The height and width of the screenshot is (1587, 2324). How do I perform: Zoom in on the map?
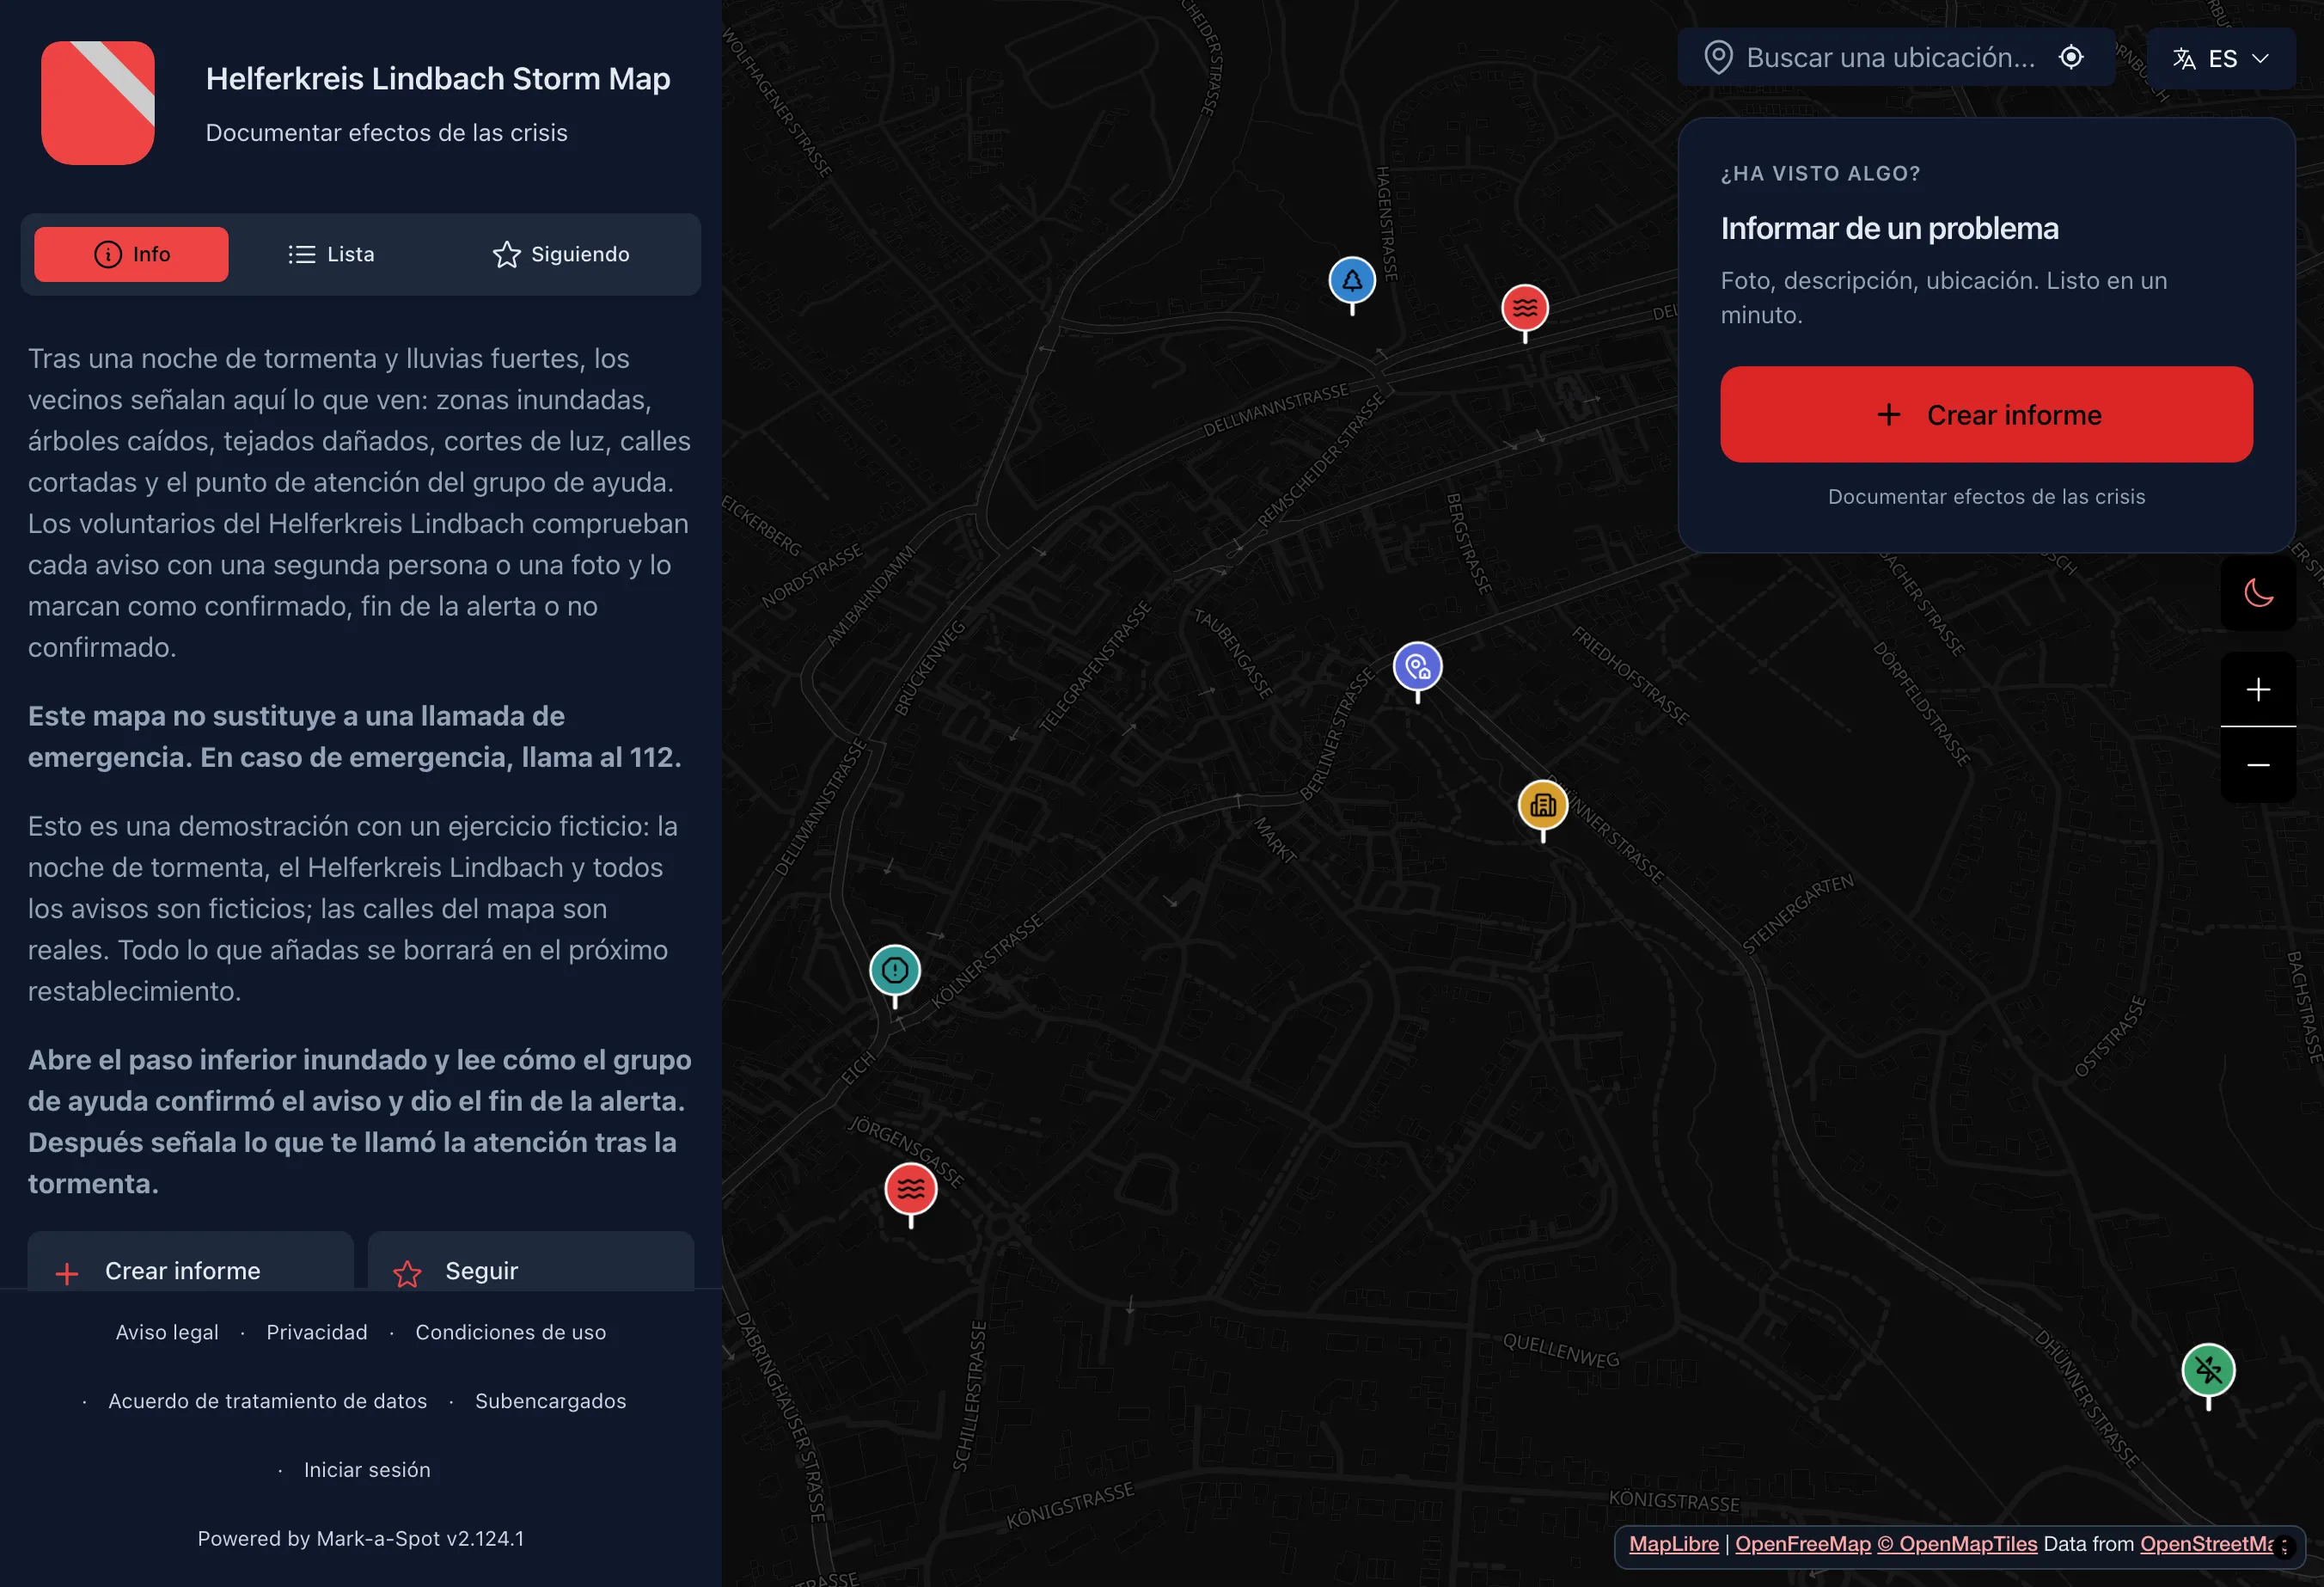pos(2258,689)
